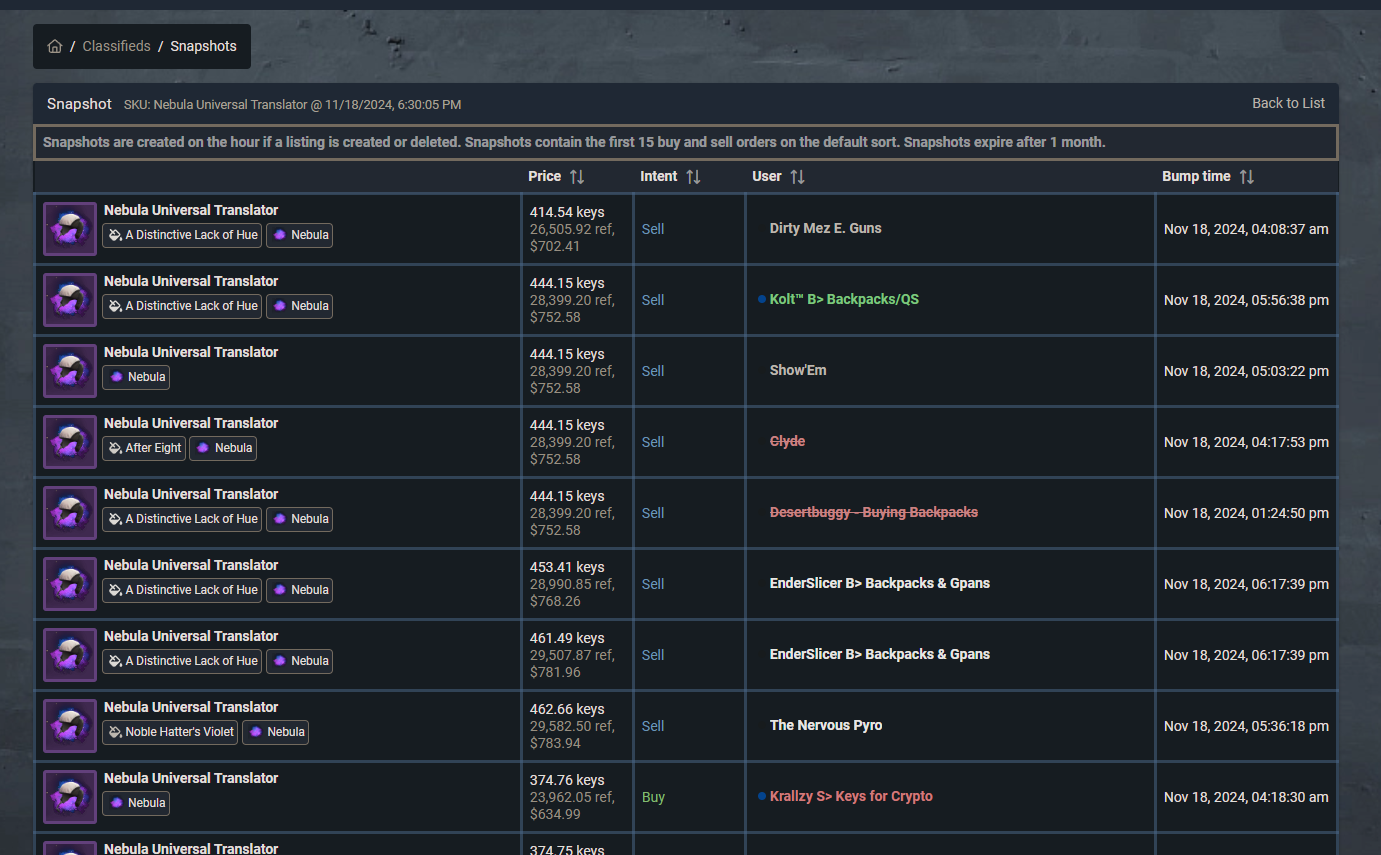Screen dimensions: 1381x855
Task: Click the Sell intent in Dirty Mez row
Action: coord(653,229)
